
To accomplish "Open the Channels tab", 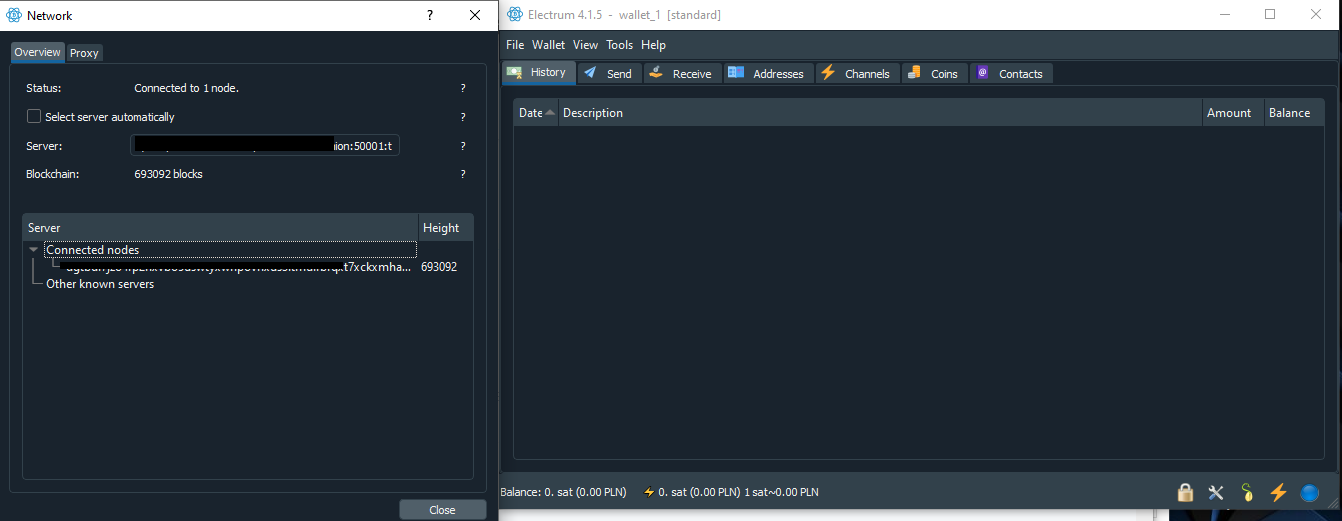I will click(x=856, y=73).
